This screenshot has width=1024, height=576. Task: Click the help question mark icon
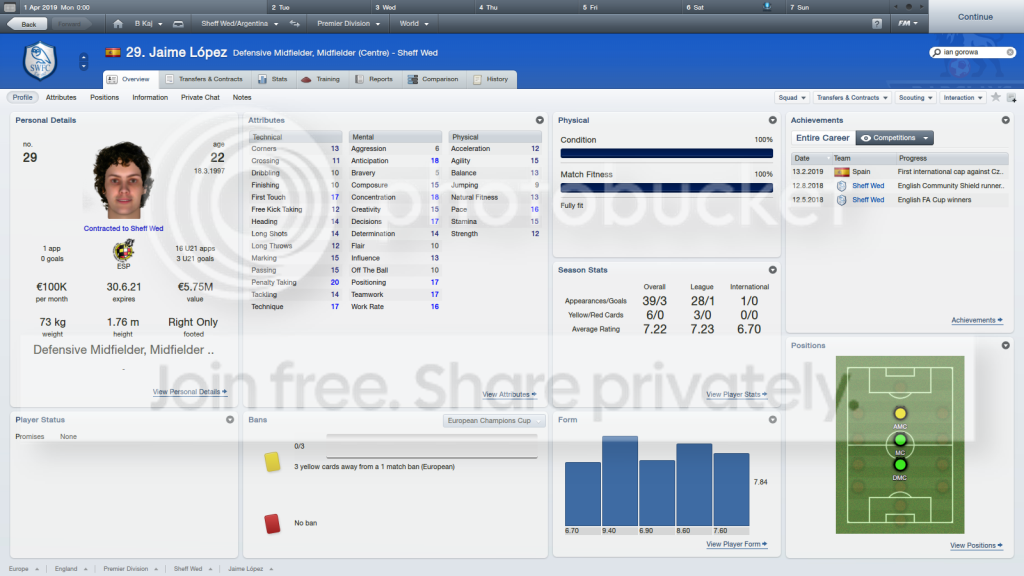coord(876,24)
